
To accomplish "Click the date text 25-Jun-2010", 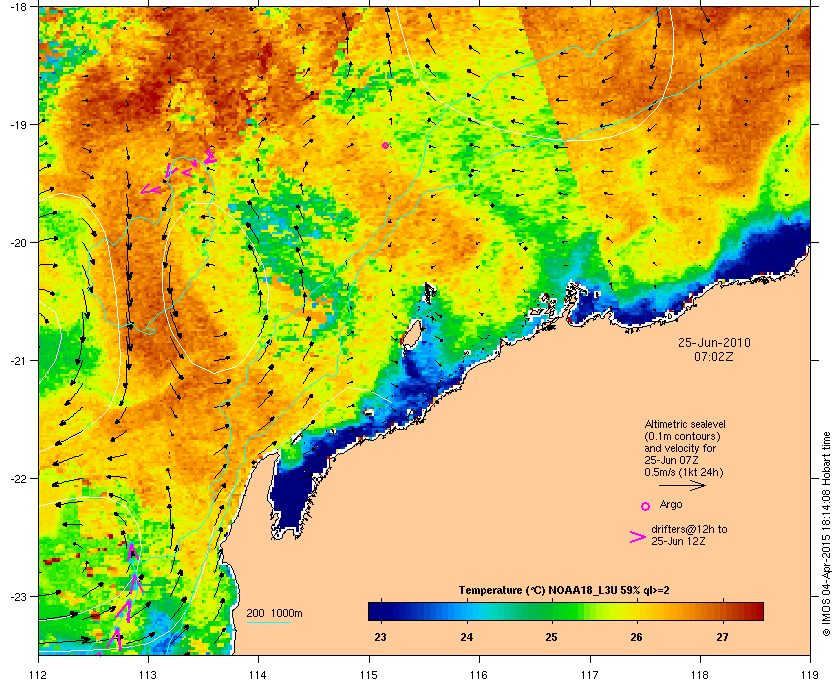I will point(714,343).
